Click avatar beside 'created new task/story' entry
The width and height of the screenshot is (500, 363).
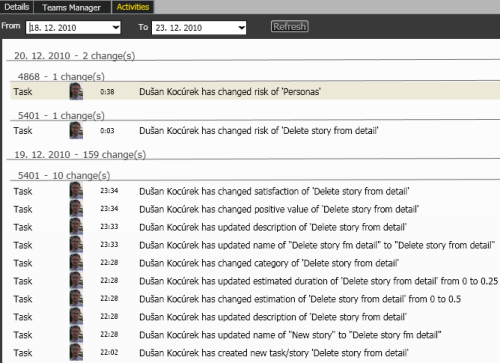click(x=76, y=353)
